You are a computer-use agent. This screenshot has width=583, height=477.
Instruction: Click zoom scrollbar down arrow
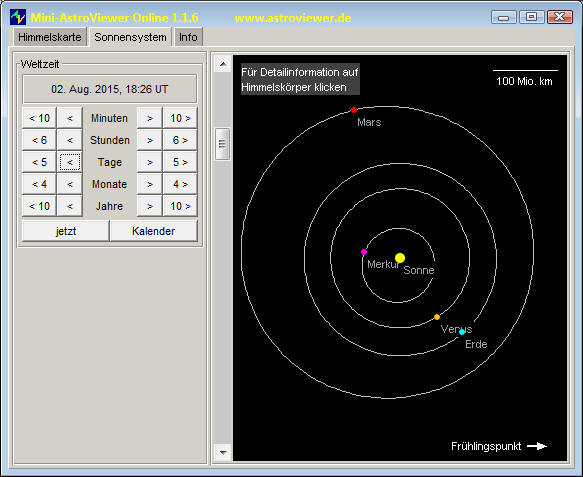pos(223,452)
